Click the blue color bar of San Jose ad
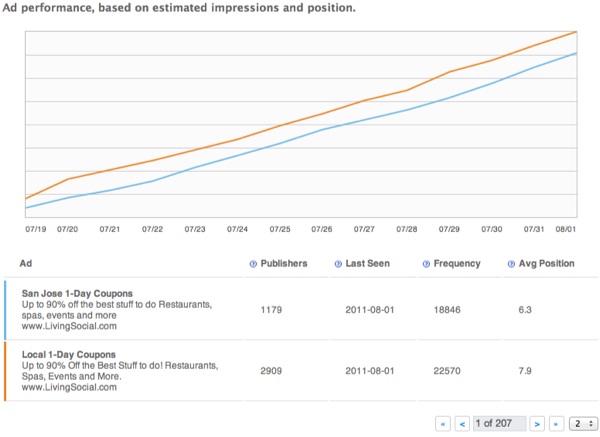 [x=6, y=309]
